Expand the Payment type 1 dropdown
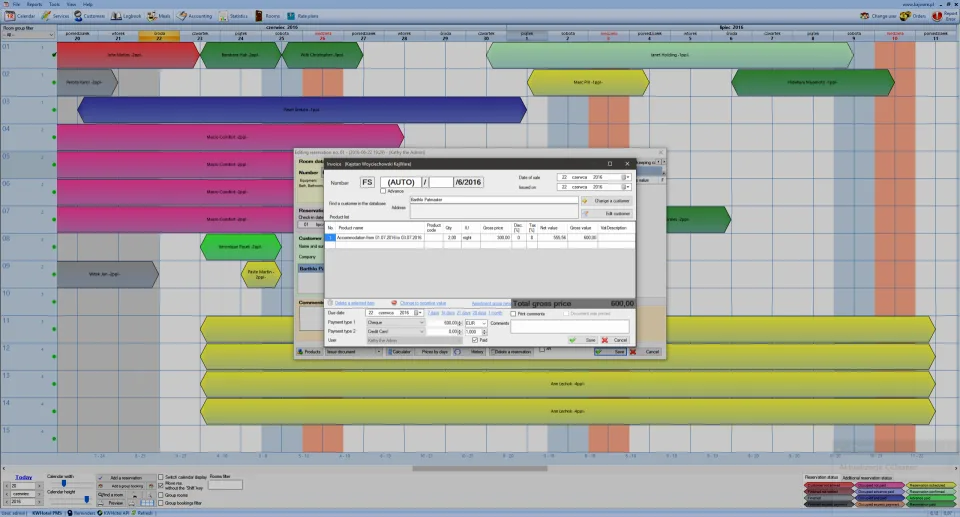This screenshot has height=517, width=960. coord(395,323)
